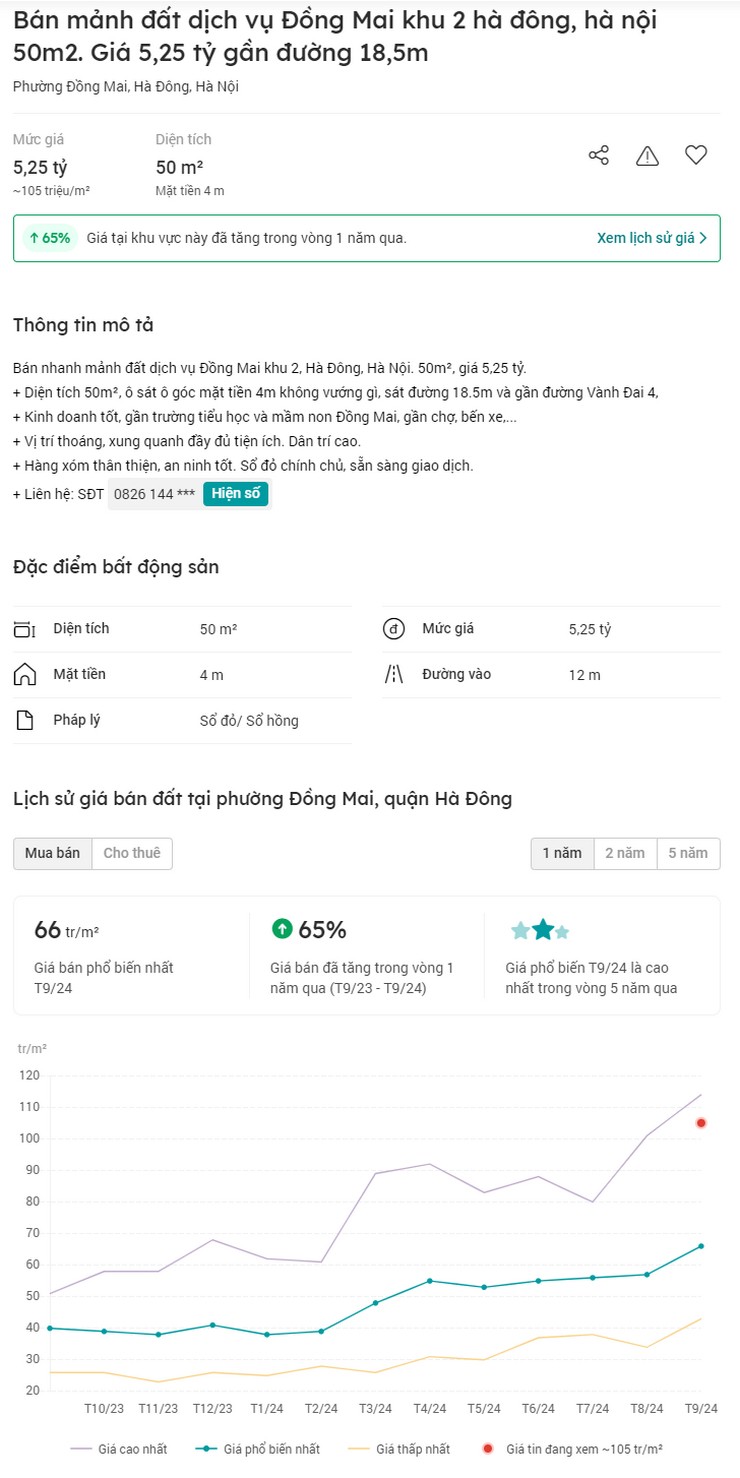Report listing with warning triangle icon
The width and height of the screenshot is (740, 1478).
tap(648, 155)
